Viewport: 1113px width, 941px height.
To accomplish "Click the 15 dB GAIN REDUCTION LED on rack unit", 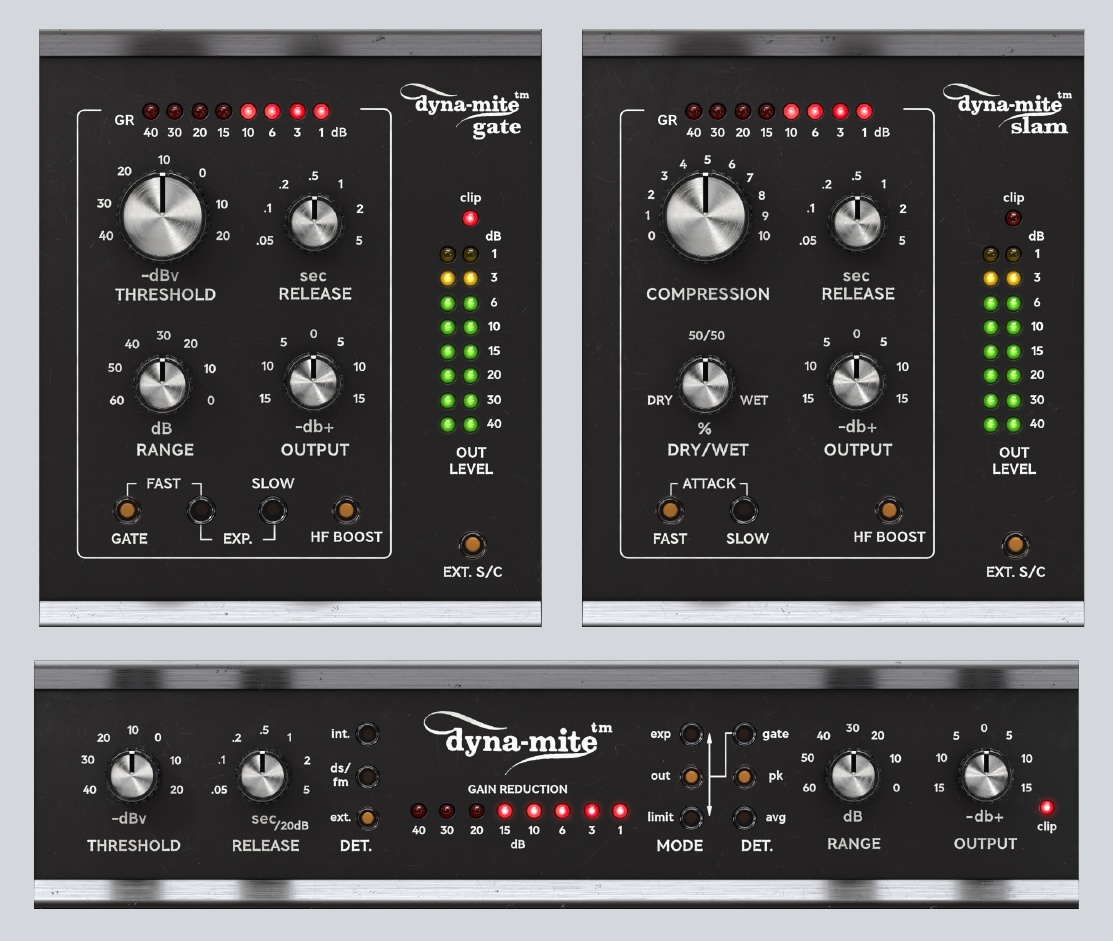I will [x=505, y=810].
